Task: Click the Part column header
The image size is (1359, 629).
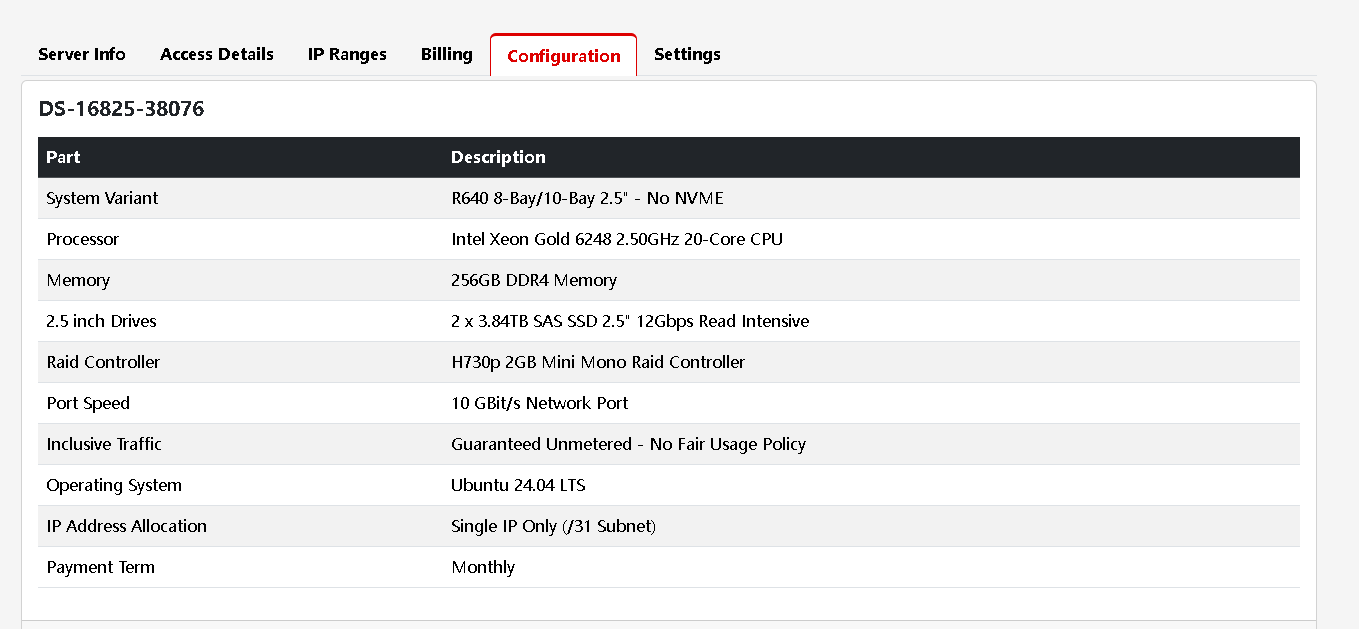Action: pos(63,157)
